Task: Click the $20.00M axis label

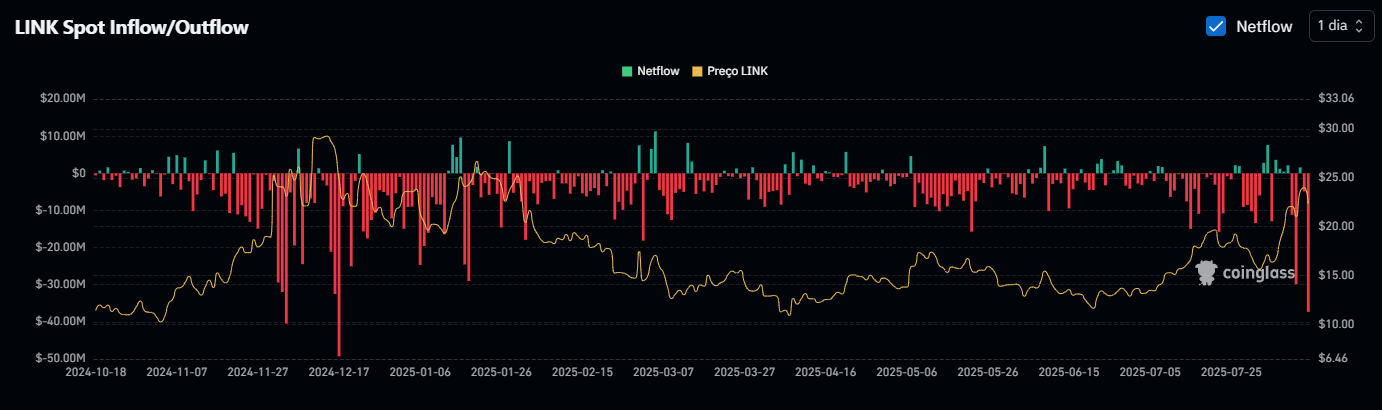Action: [62, 98]
